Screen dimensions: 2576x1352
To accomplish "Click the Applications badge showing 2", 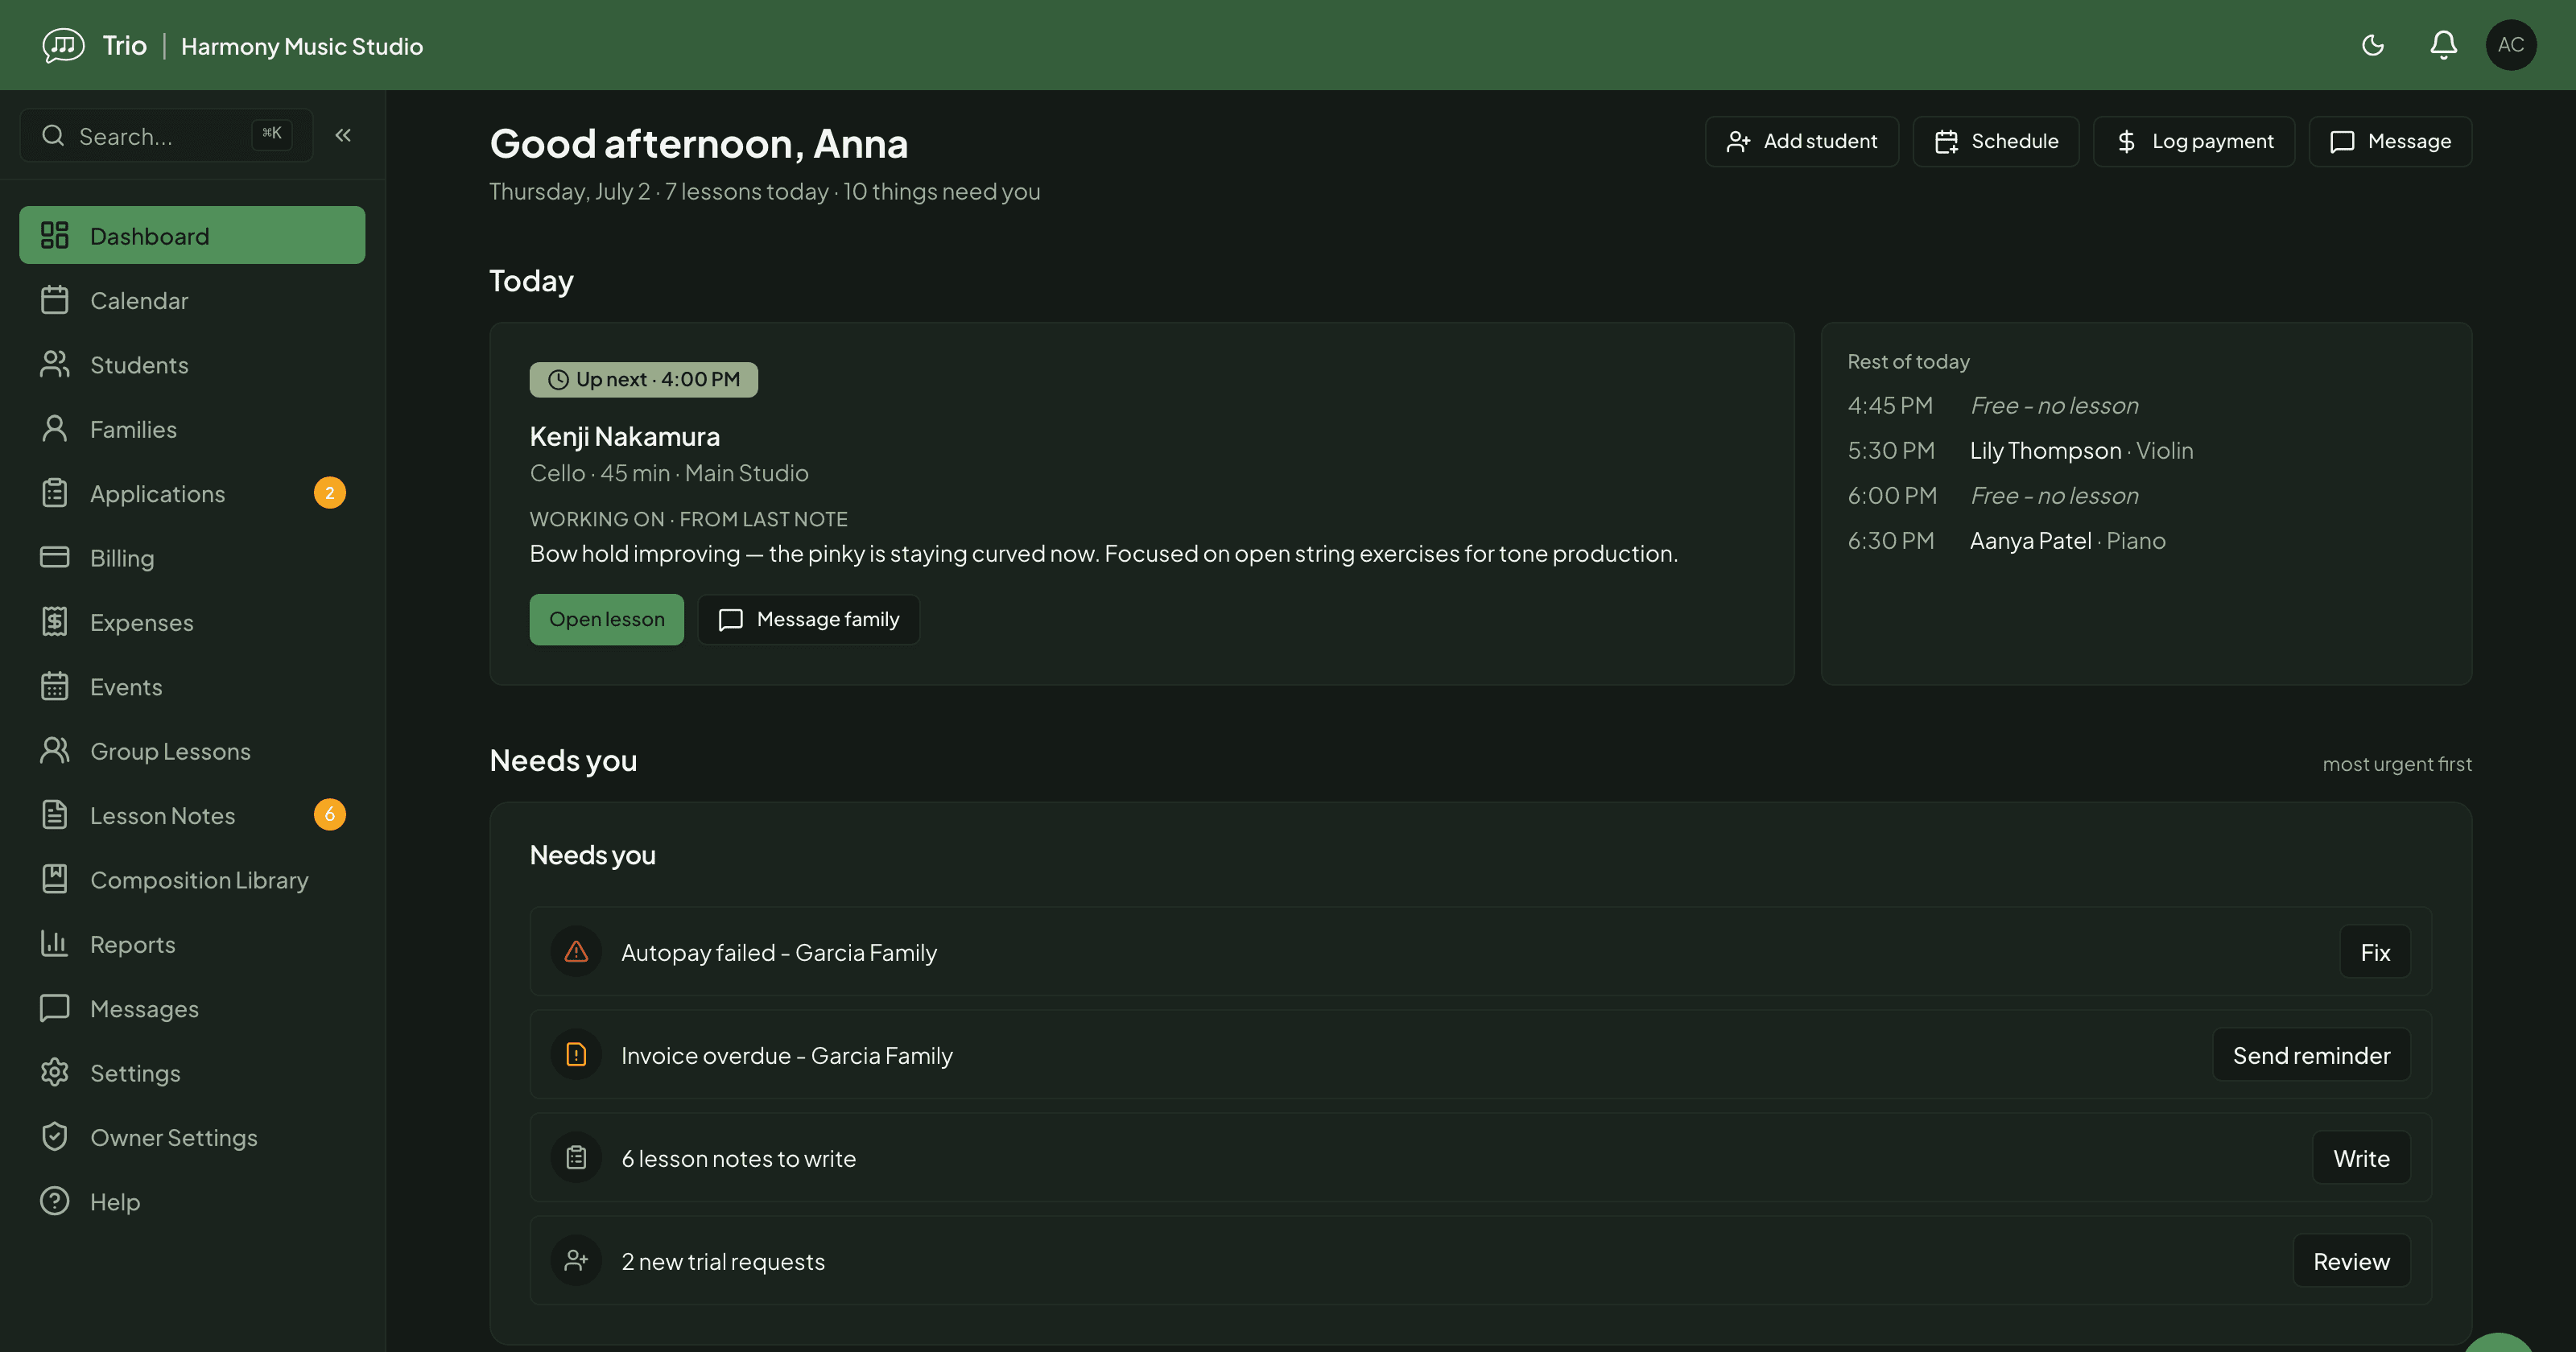I will pyautogui.click(x=329, y=493).
